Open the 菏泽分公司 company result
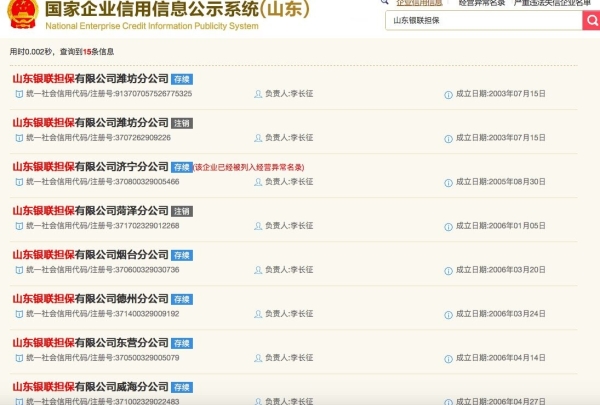Image resolution: width=600 pixels, height=405 pixels. tap(90, 211)
